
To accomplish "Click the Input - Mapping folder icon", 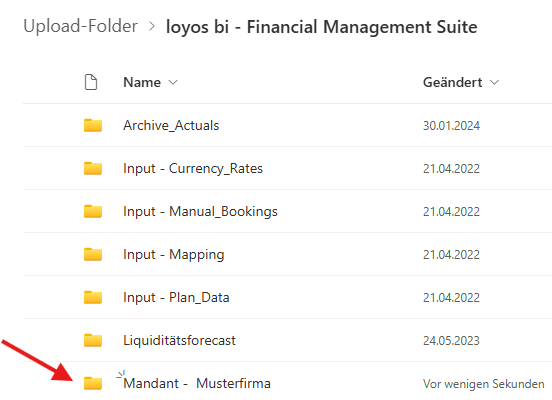I will (93, 254).
